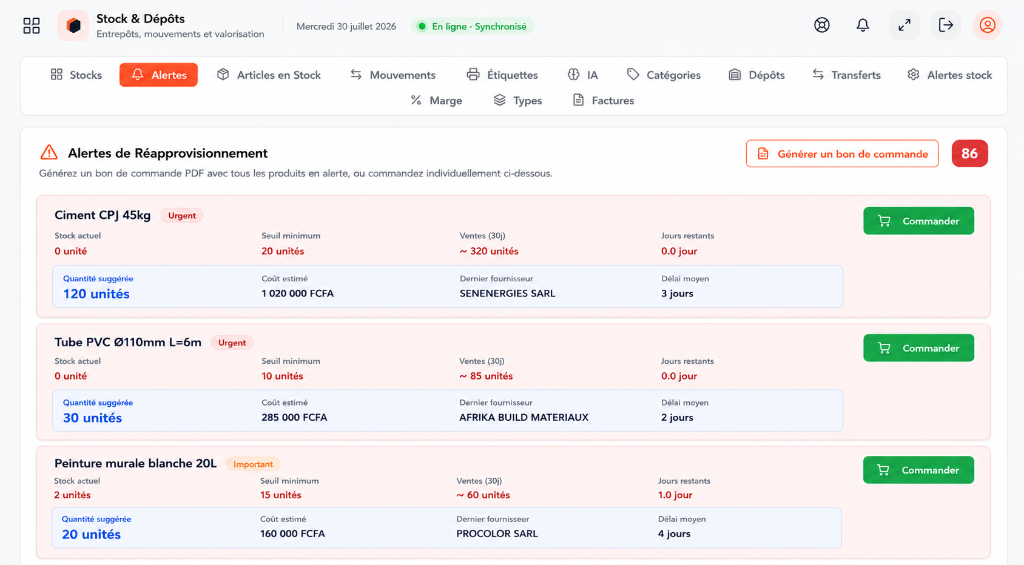Click the Important badge on Peinture murale
Screen dimensions: 1024x565
(x=253, y=464)
